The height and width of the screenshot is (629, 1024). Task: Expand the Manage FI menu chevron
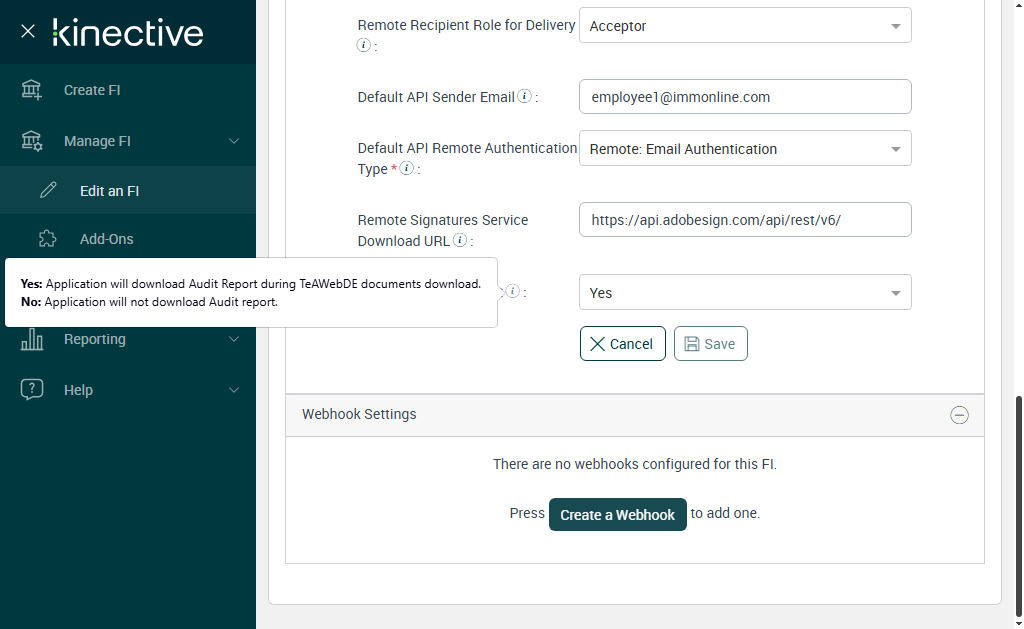[x=234, y=141]
